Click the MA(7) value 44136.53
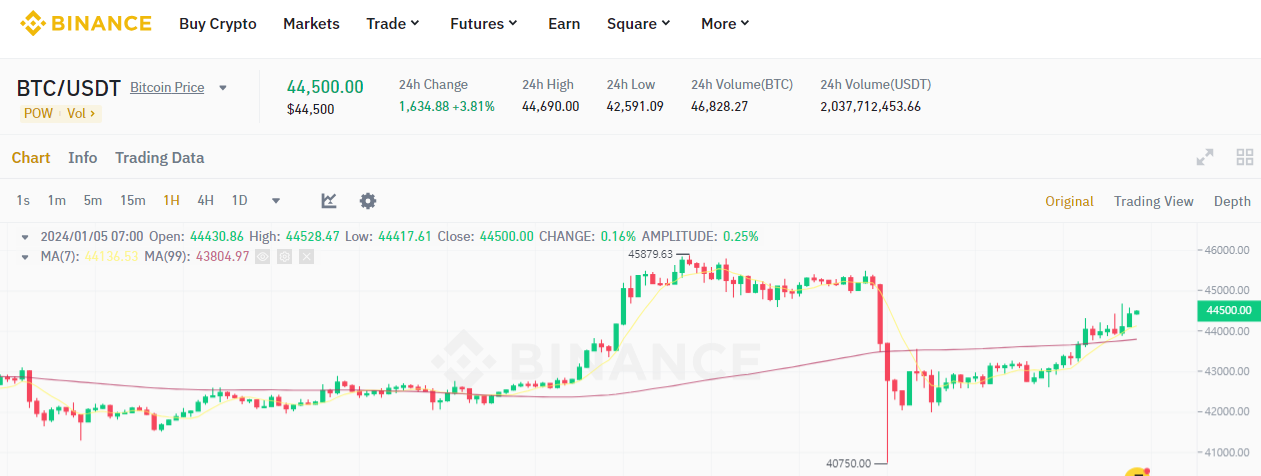Image resolution: width=1261 pixels, height=476 pixels. pyautogui.click(x=111, y=257)
